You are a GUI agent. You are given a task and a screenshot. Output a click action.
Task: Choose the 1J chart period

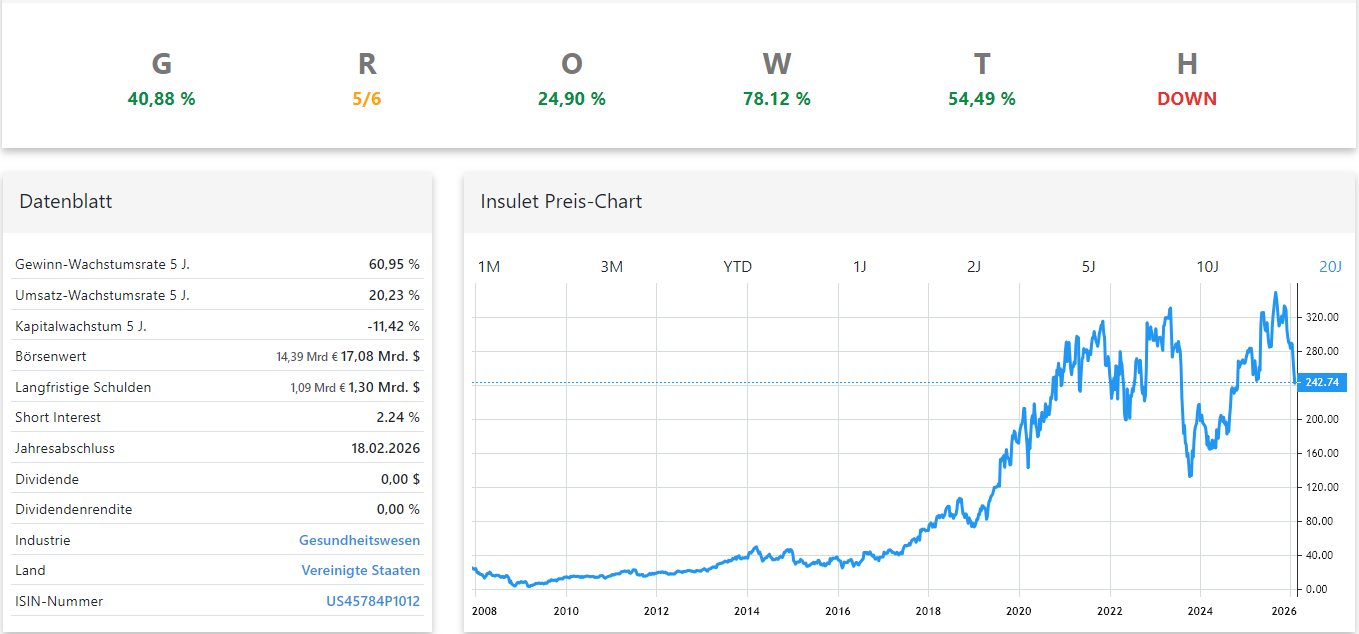click(859, 266)
